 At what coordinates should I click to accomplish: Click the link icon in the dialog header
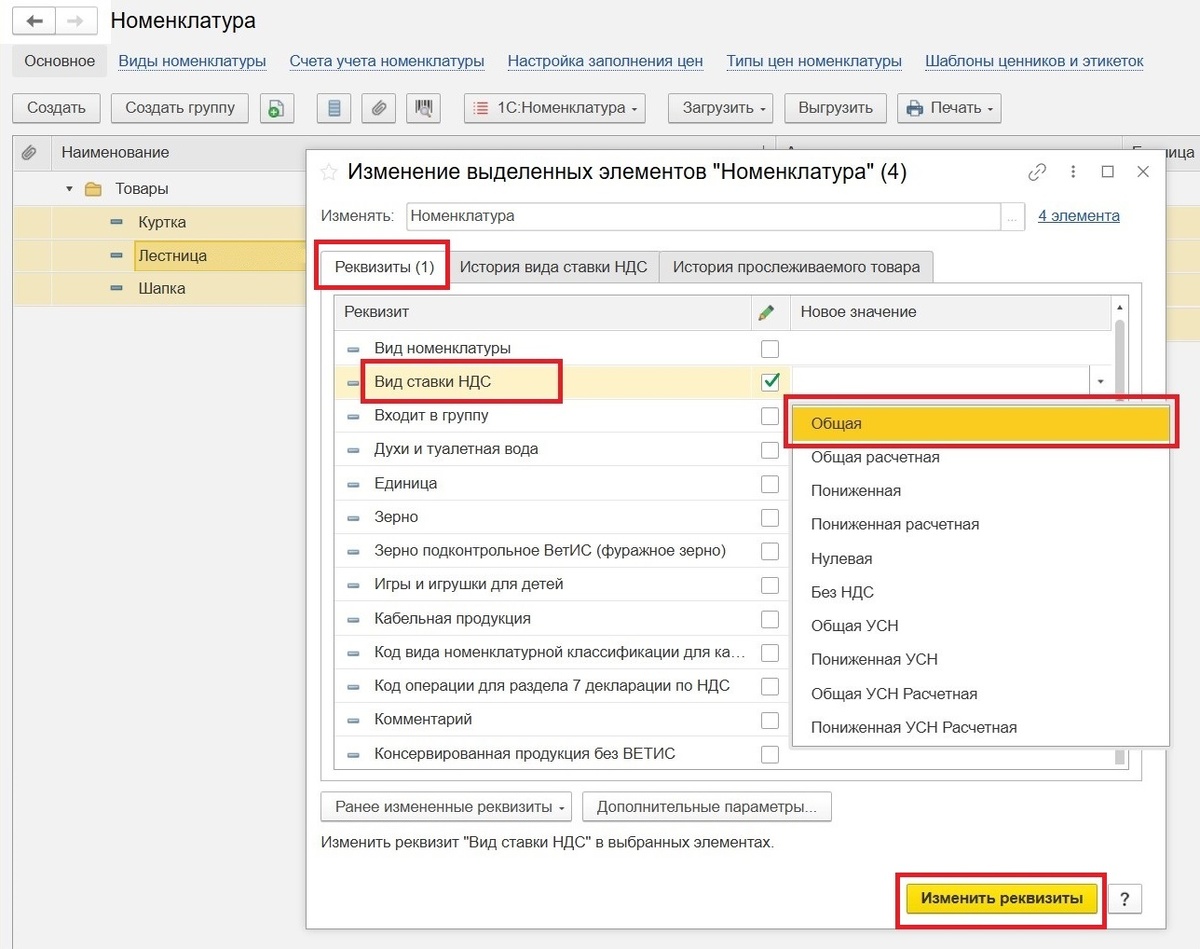[x=1037, y=172]
